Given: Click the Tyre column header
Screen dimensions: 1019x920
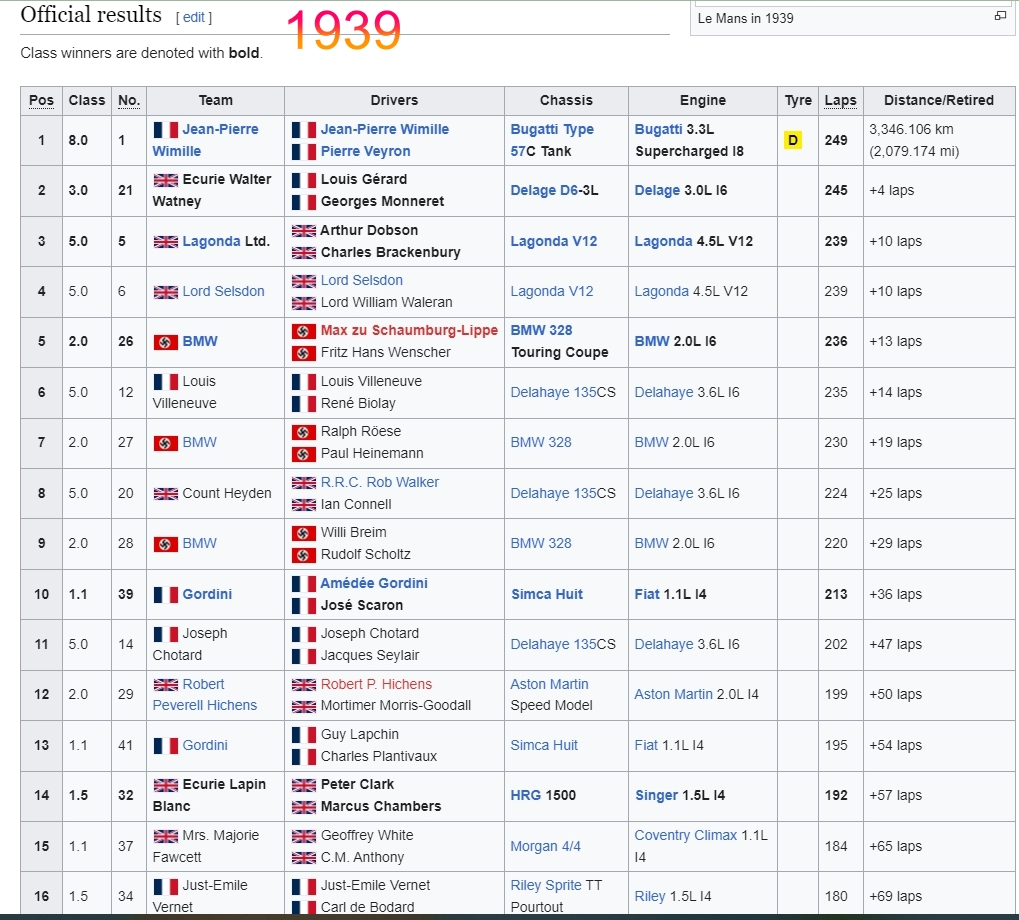Looking at the screenshot, I should [x=798, y=101].
